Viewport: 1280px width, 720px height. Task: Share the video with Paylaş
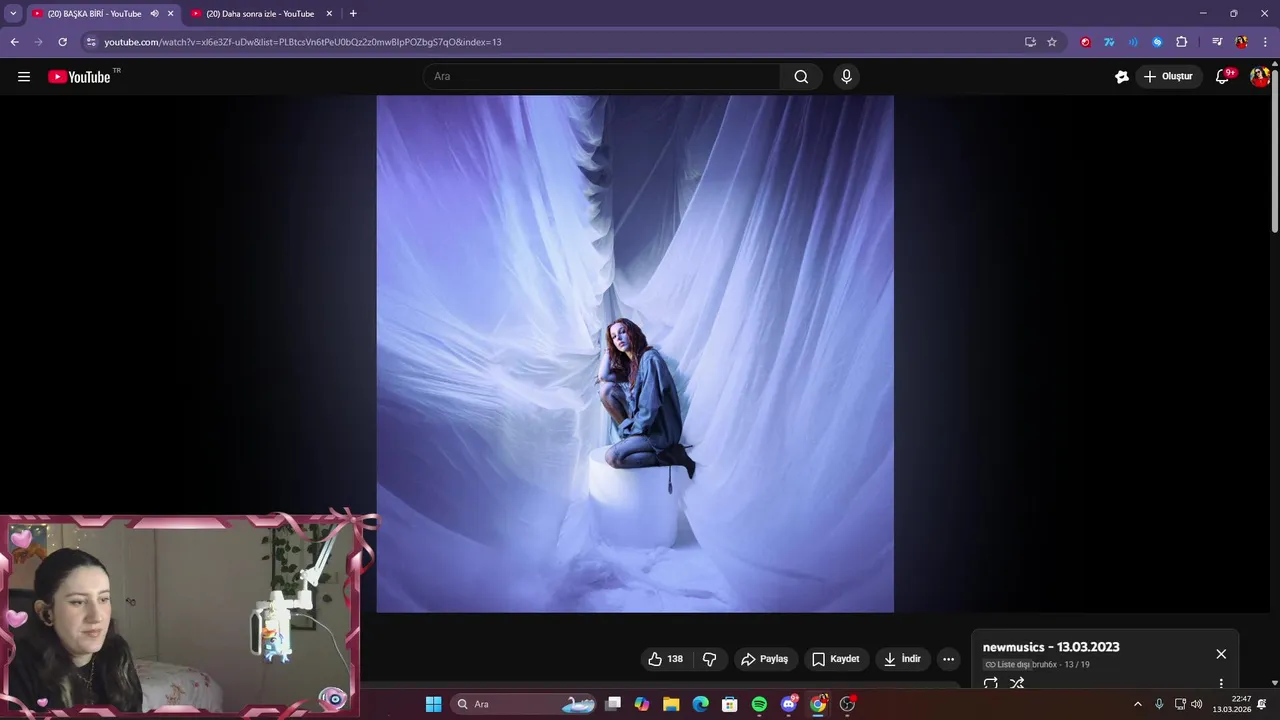click(764, 659)
